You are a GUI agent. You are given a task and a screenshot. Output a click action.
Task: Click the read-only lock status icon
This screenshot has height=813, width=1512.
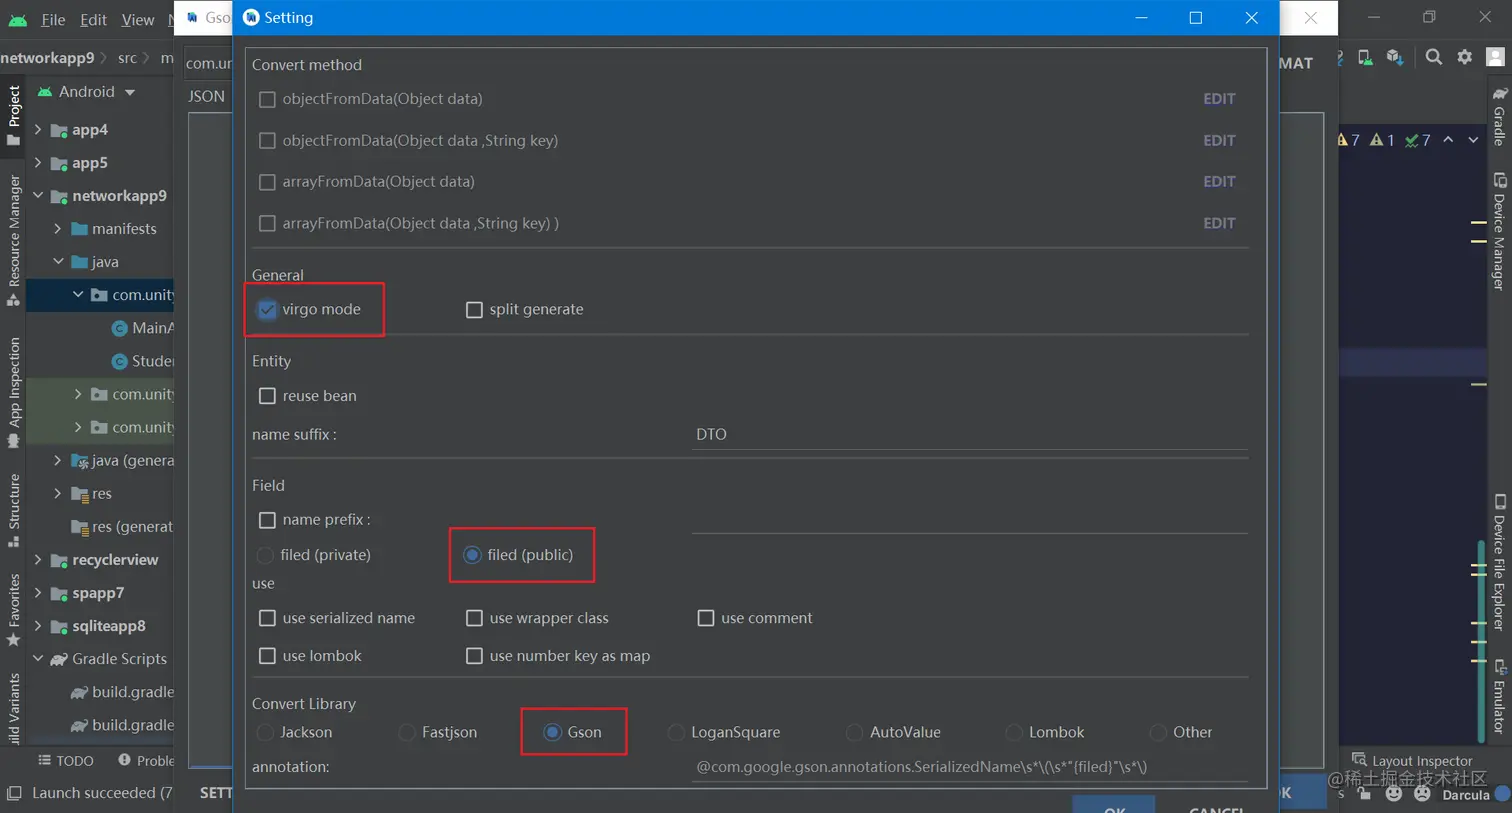pyautogui.click(x=1365, y=794)
